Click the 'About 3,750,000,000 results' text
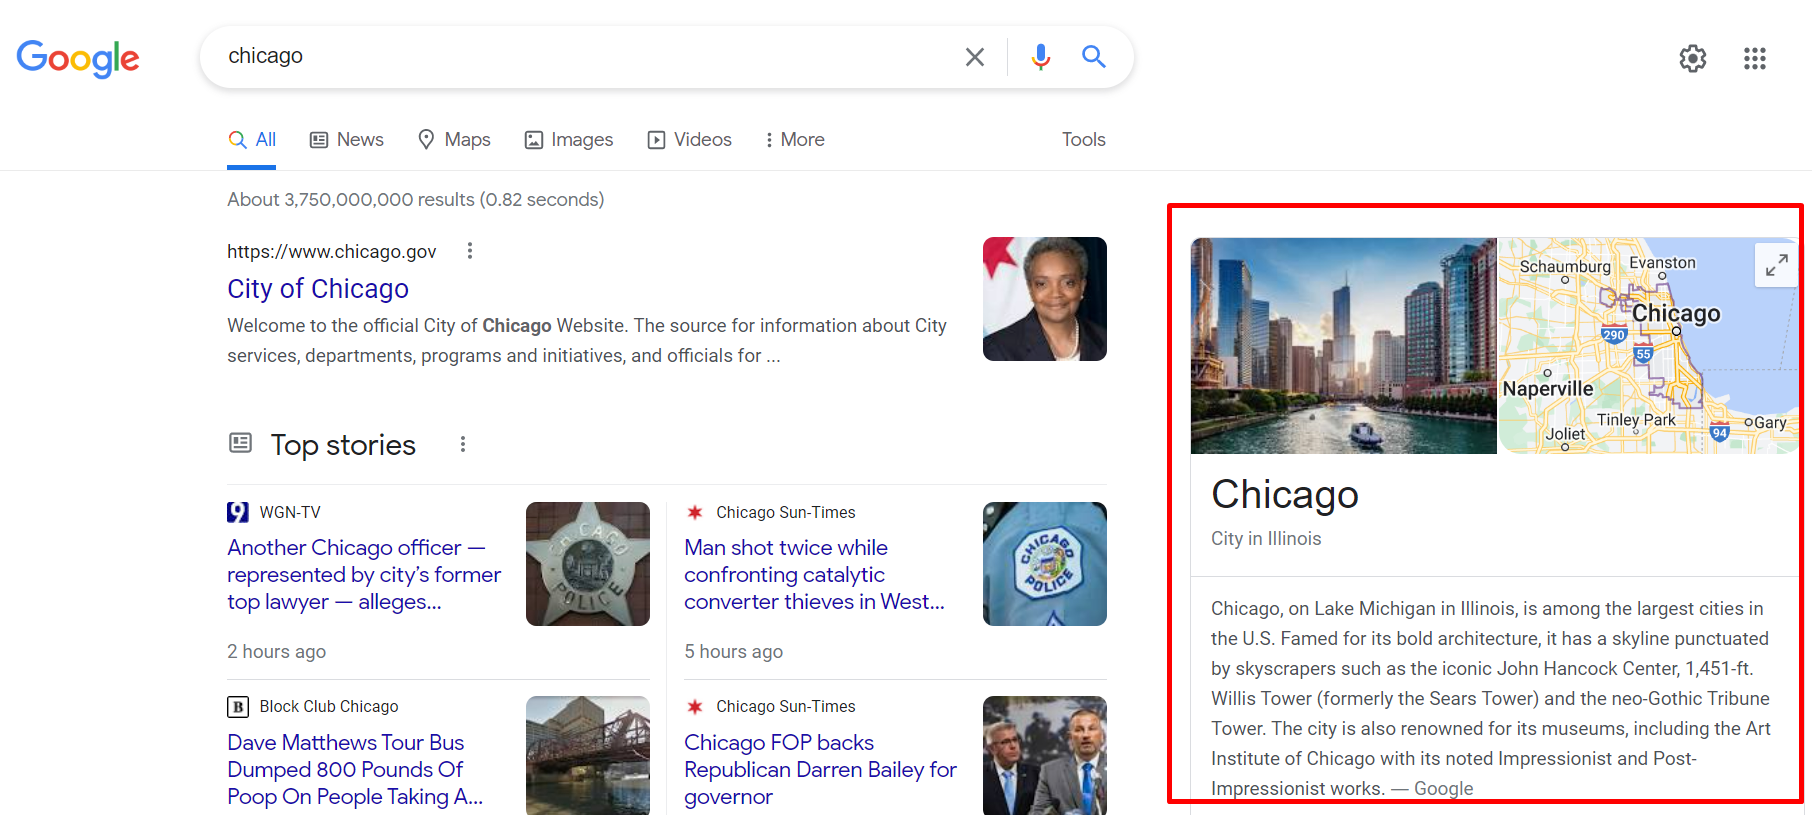 tap(416, 200)
